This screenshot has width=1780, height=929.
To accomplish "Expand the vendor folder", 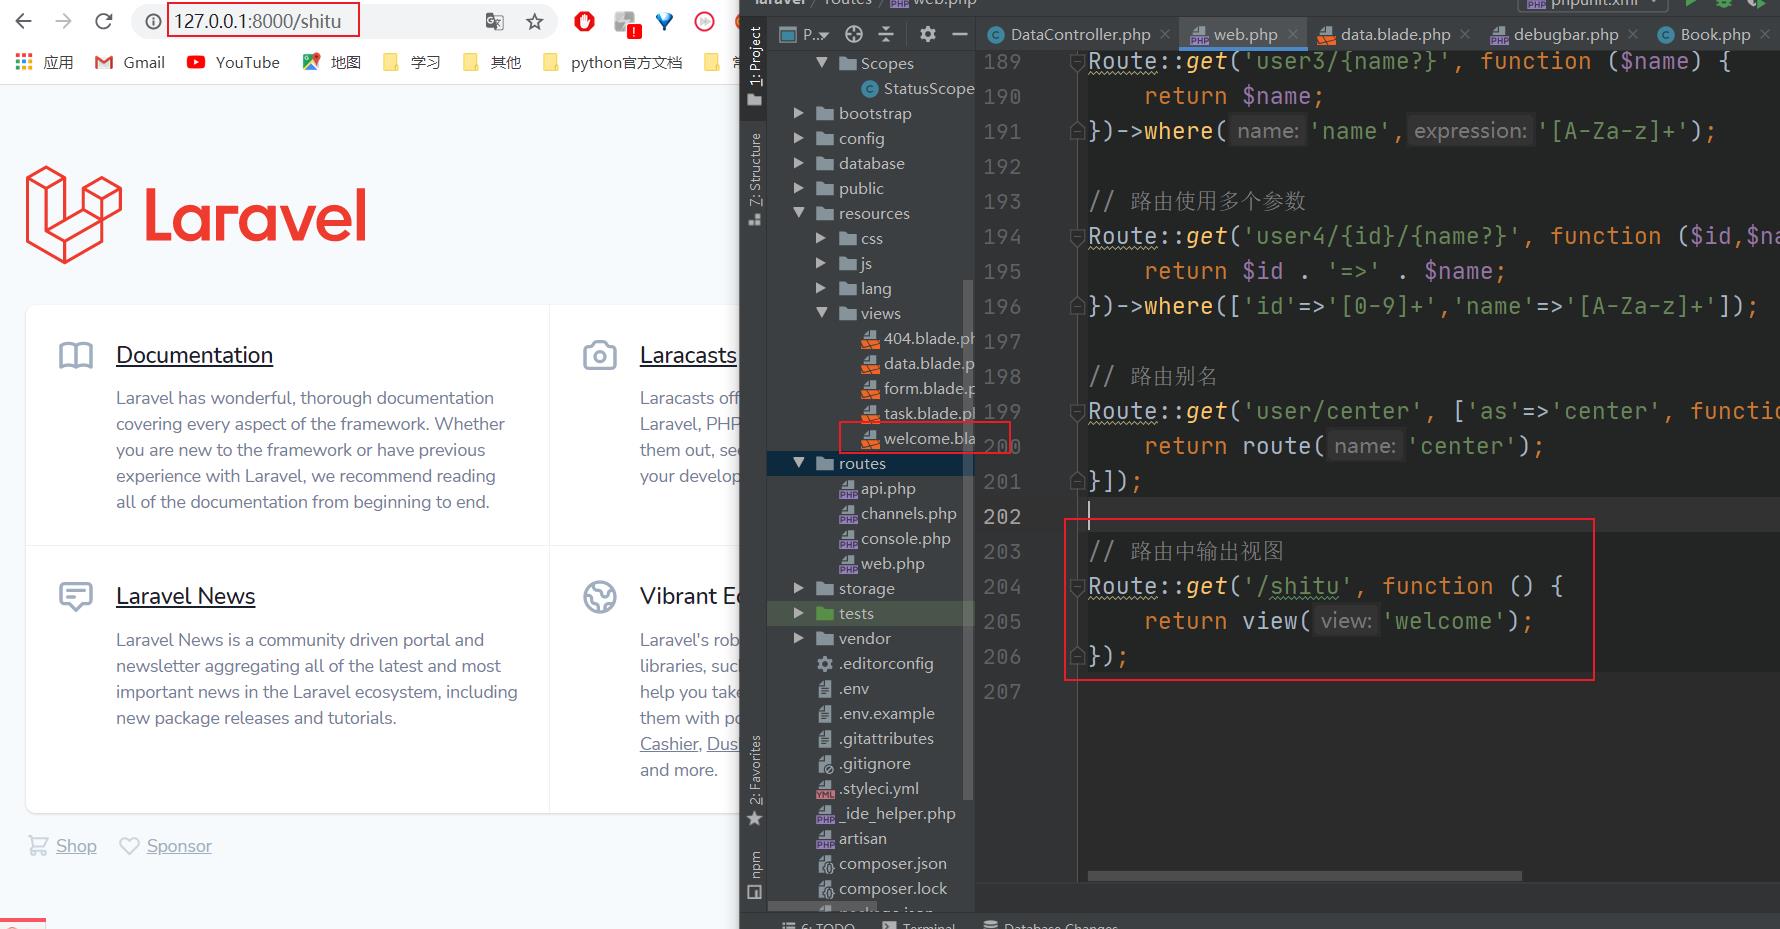I will [x=799, y=638].
